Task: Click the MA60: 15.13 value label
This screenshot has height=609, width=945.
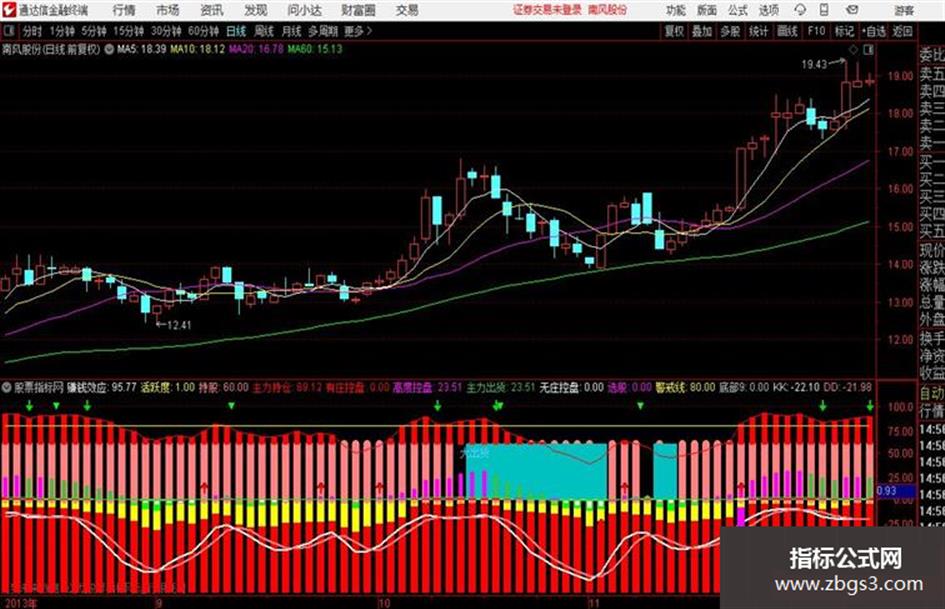Action: point(315,49)
